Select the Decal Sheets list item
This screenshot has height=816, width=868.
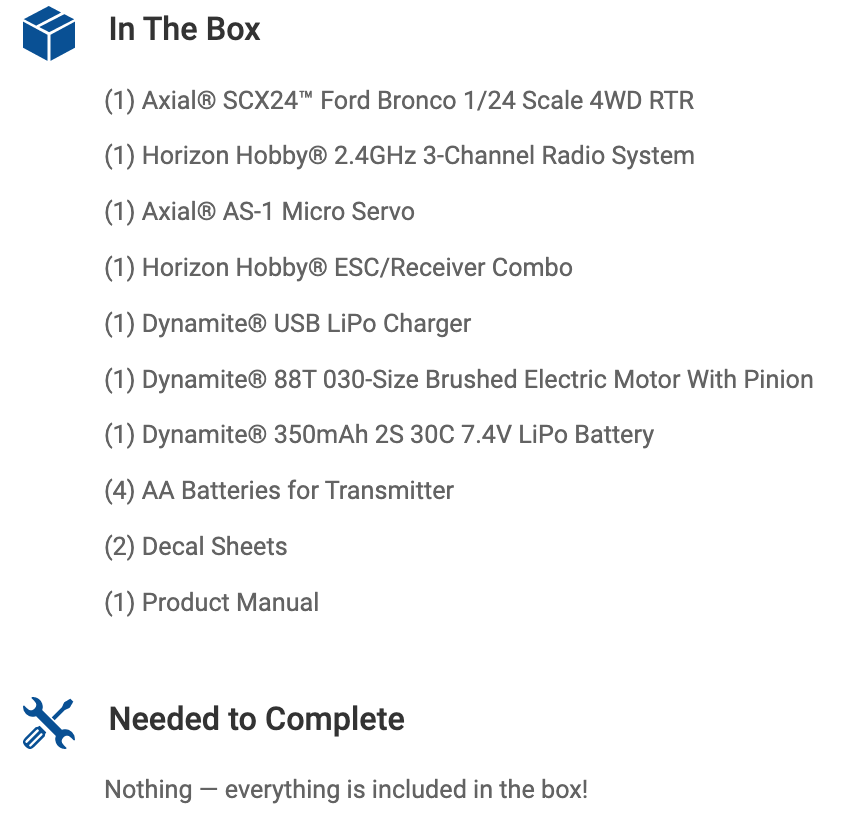point(214,547)
